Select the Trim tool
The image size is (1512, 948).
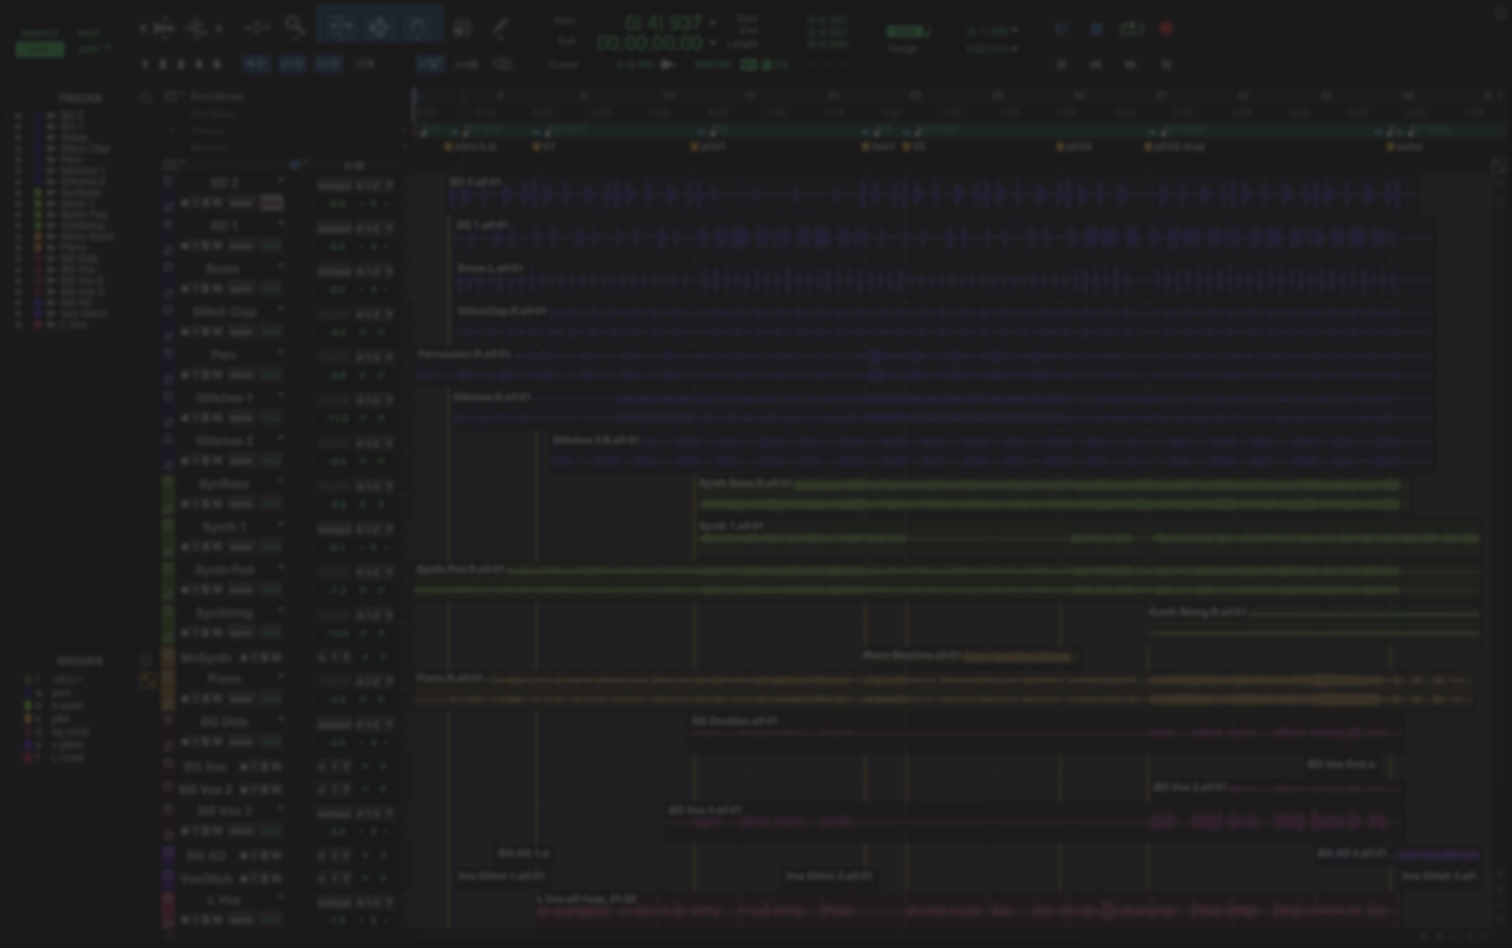pos(339,27)
